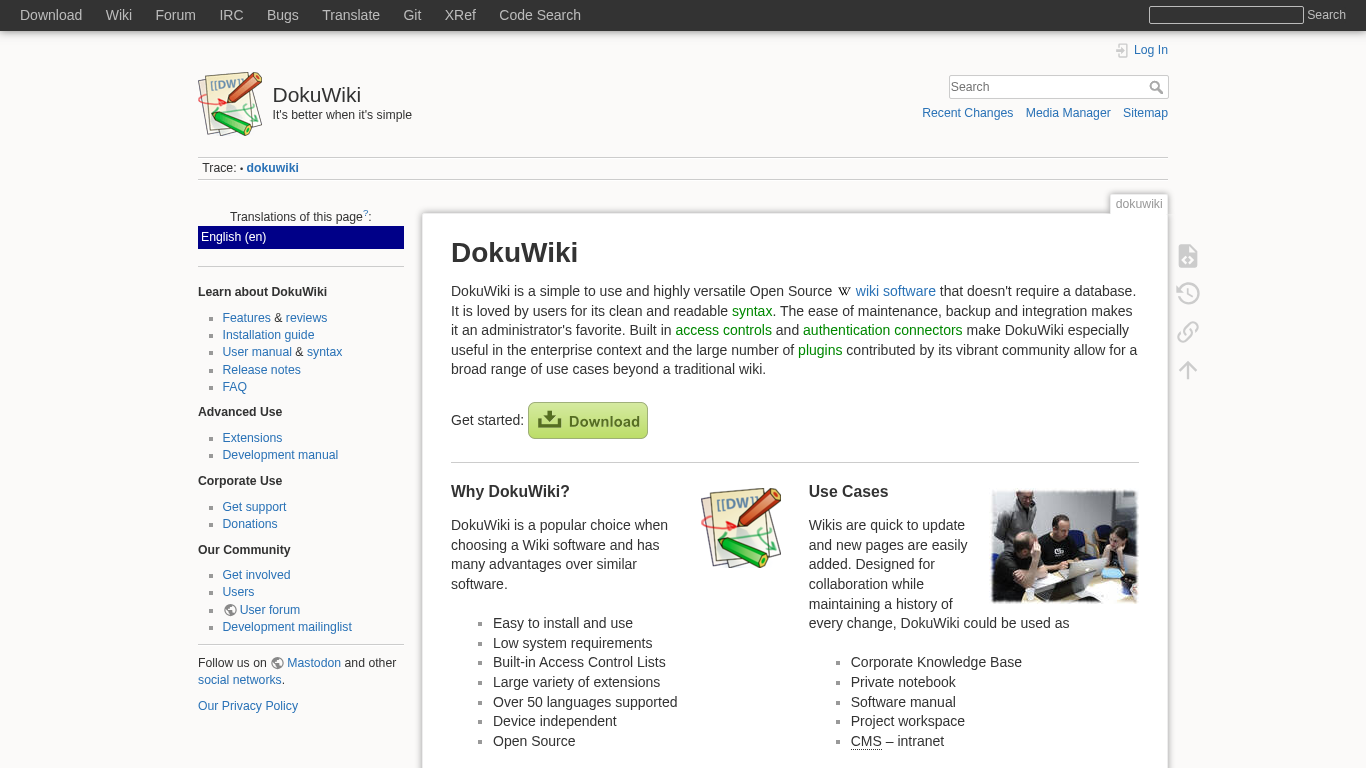Open the FAQ link
The width and height of the screenshot is (1366, 768).
pos(234,387)
